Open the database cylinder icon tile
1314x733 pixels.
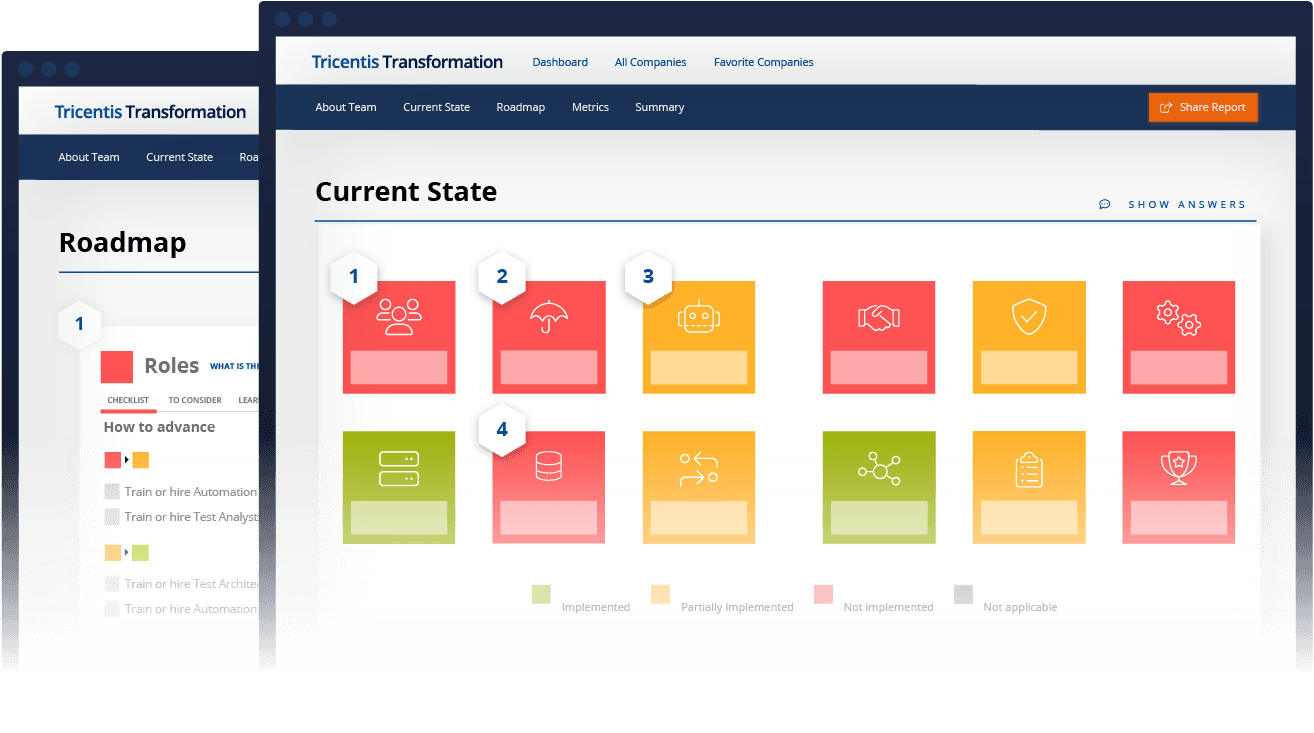click(549, 487)
